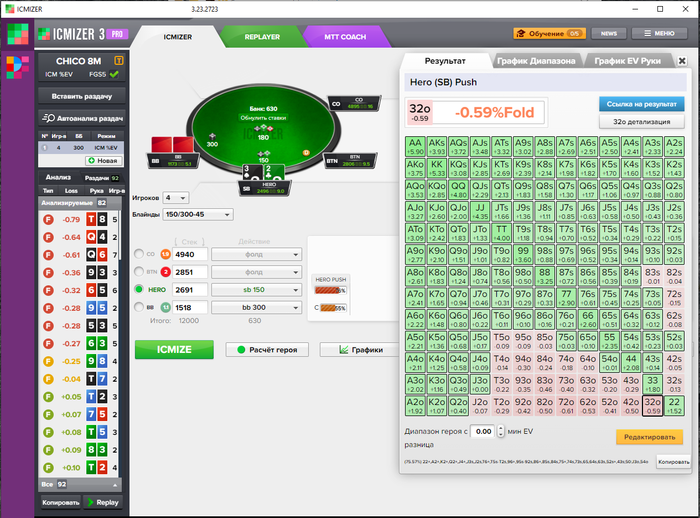Click Ссылка на результат link button

click(x=642, y=104)
